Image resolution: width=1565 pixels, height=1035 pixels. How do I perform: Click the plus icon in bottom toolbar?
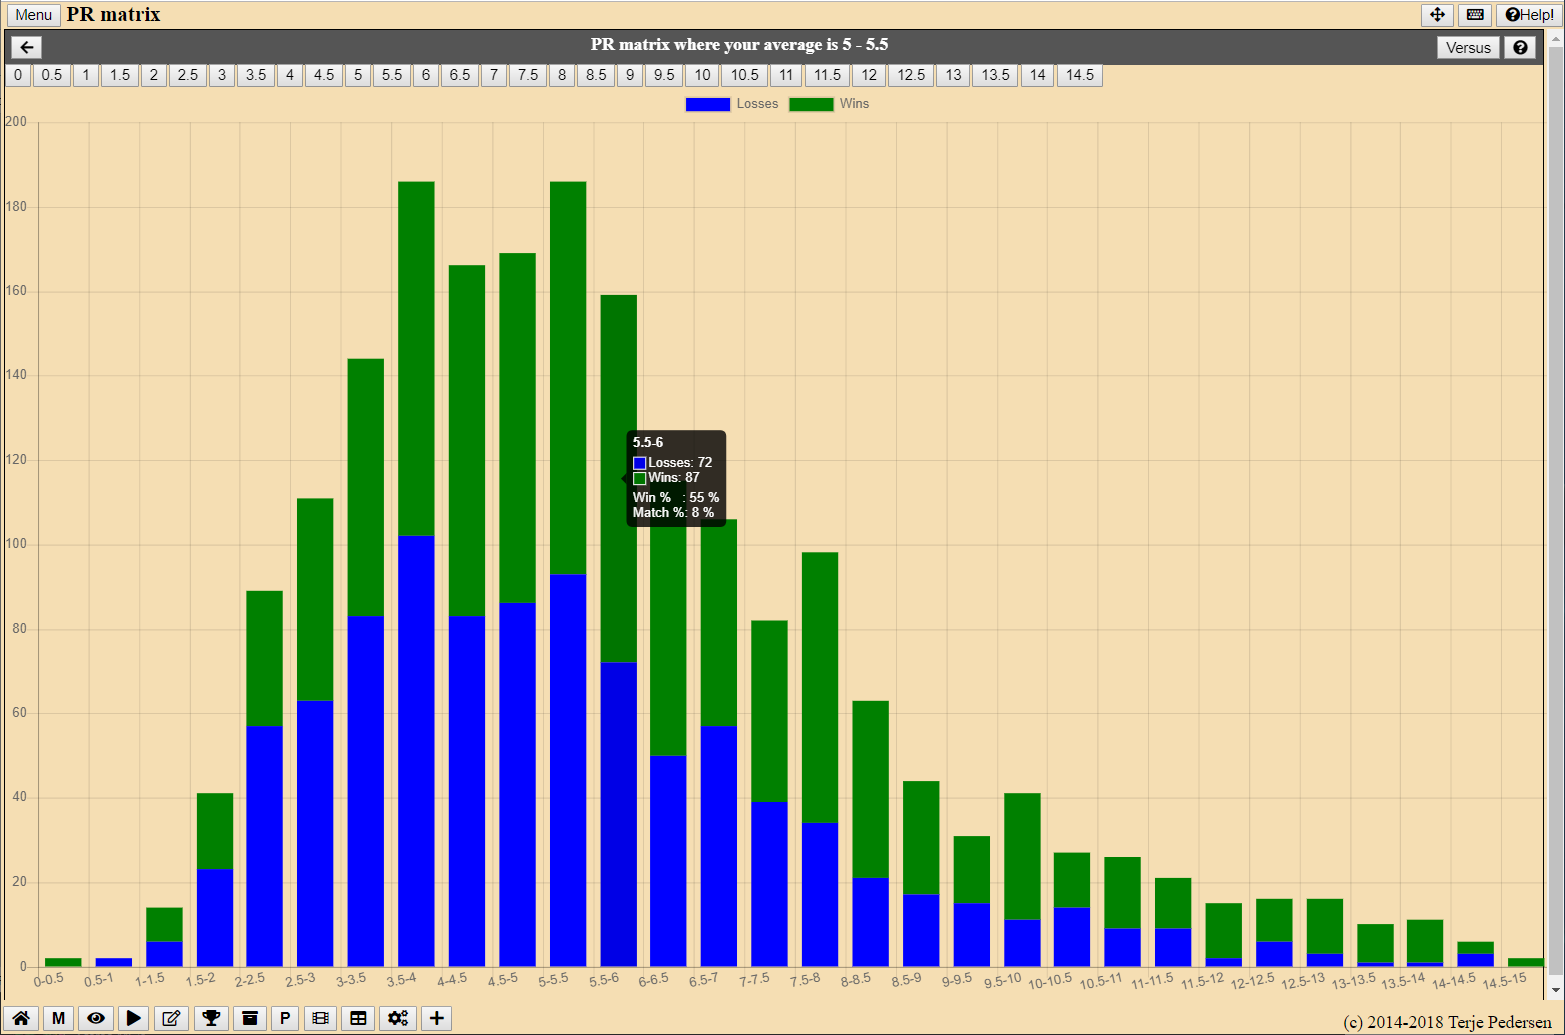click(436, 1018)
